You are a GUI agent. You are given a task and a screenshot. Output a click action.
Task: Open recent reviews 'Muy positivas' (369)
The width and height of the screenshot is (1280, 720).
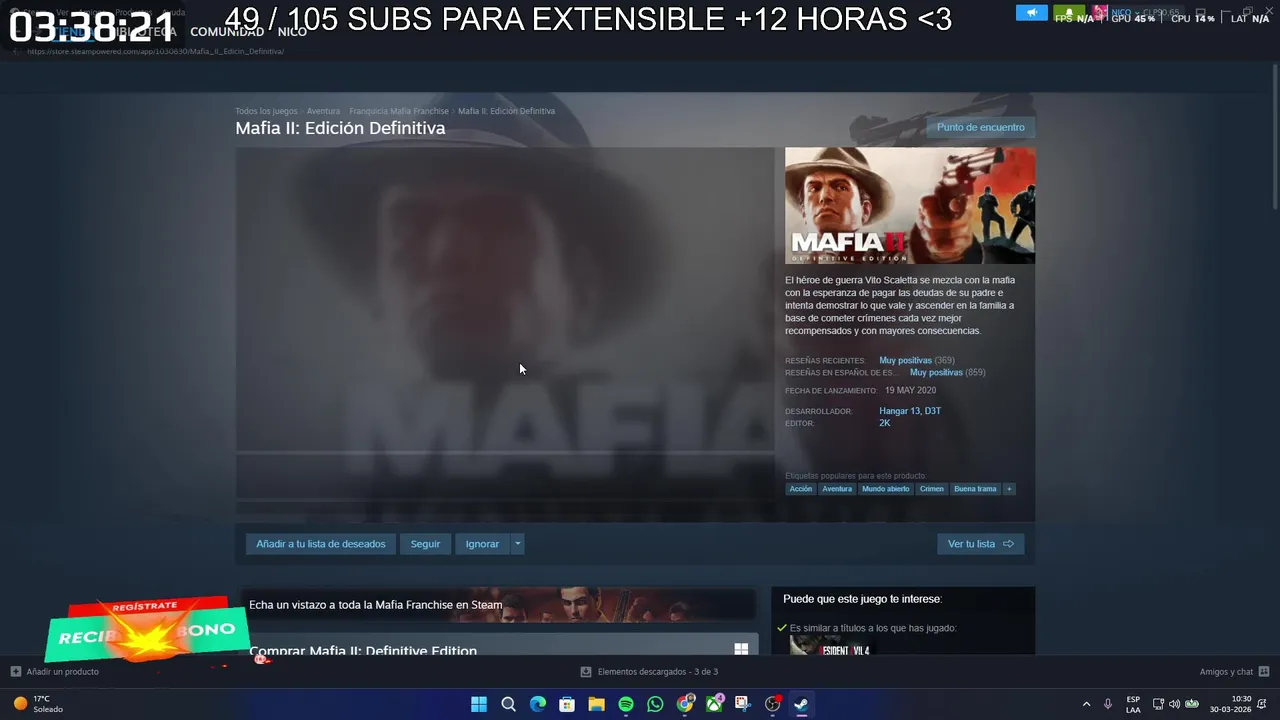tap(905, 360)
